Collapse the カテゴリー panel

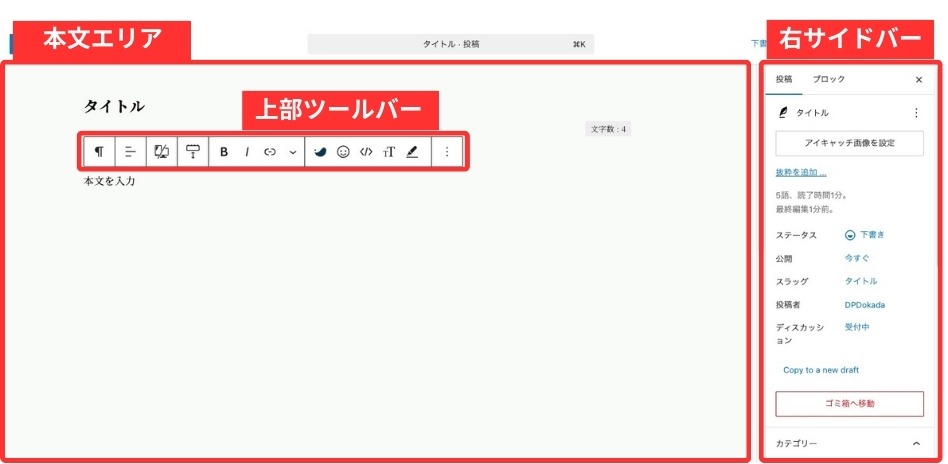point(916,443)
